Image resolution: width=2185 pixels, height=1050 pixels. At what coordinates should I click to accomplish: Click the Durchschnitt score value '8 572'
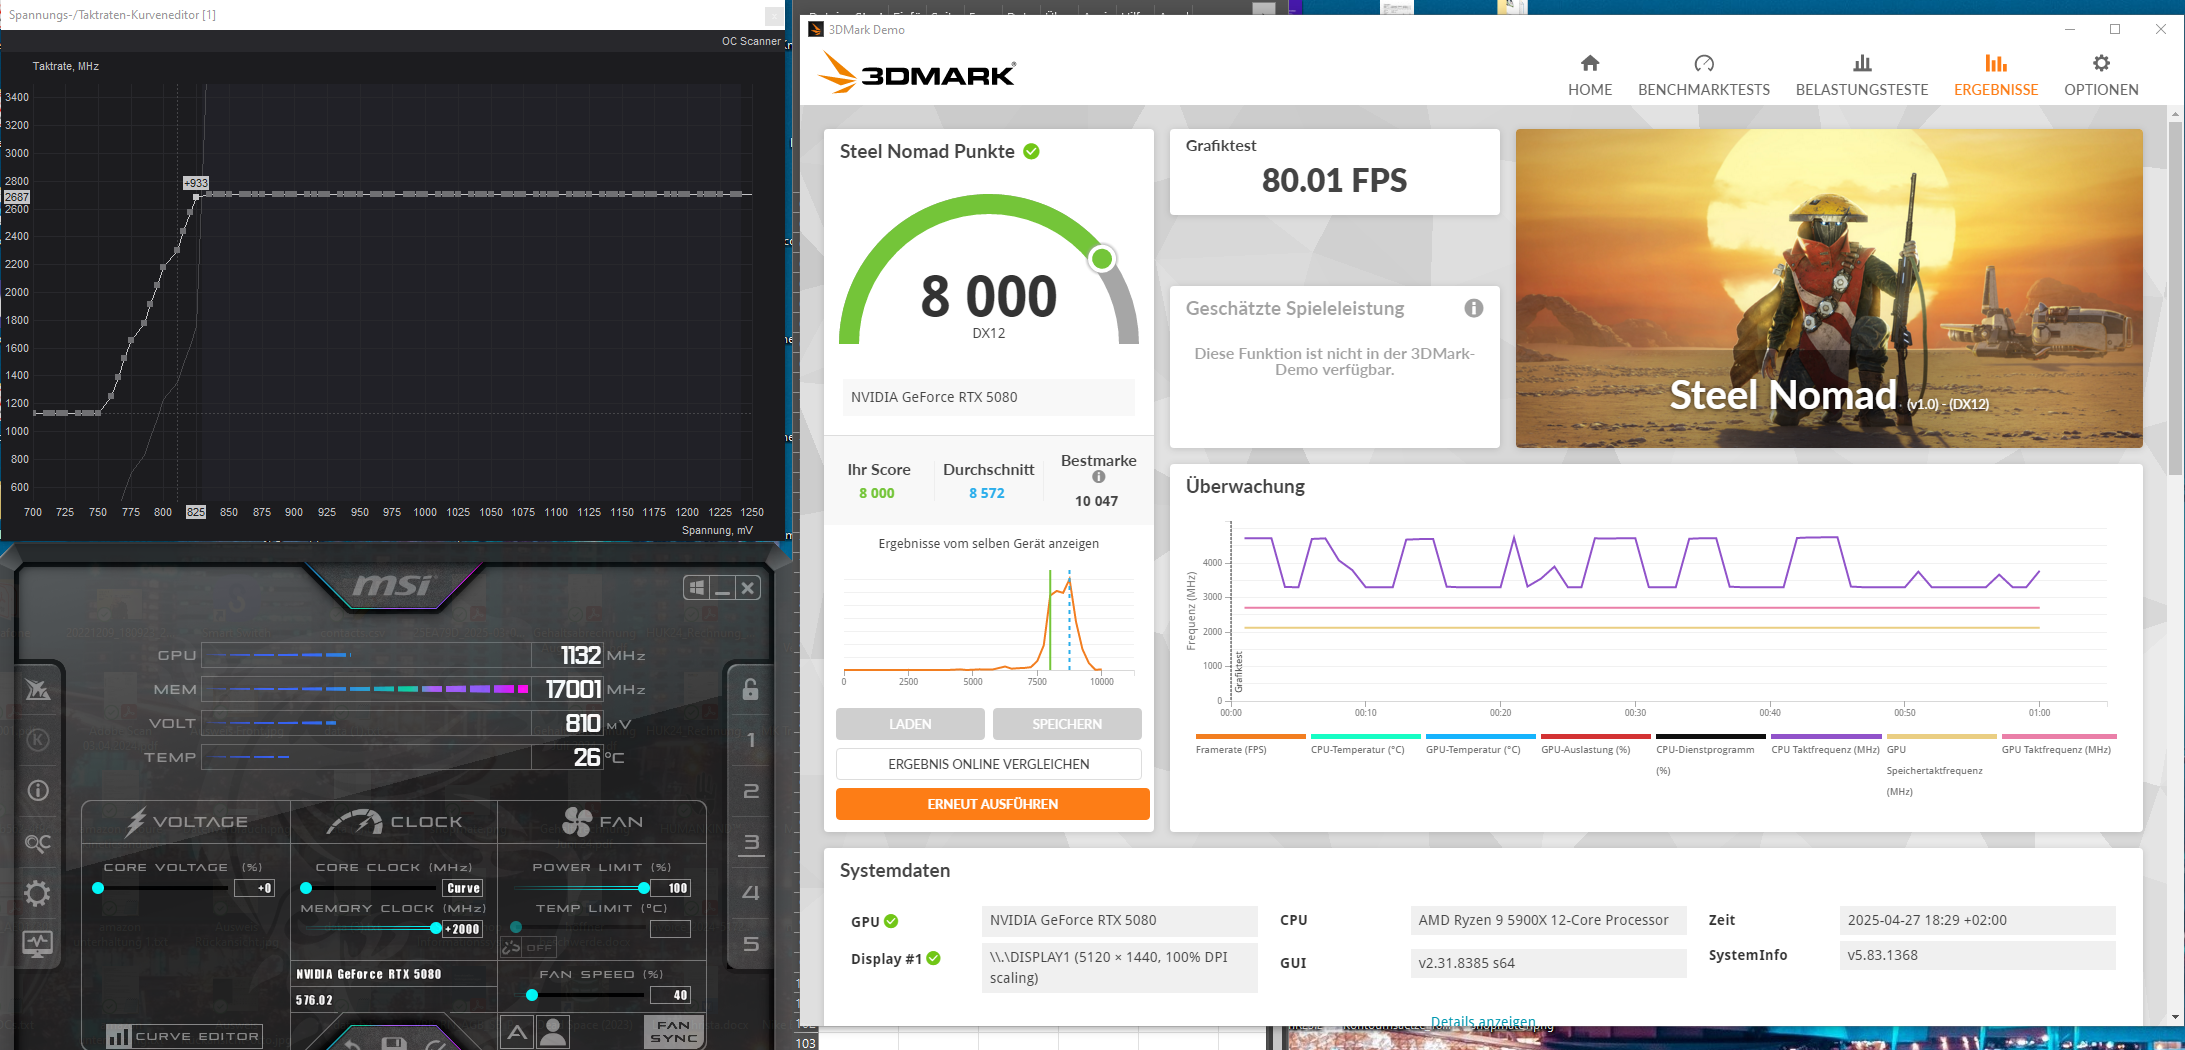click(987, 493)
